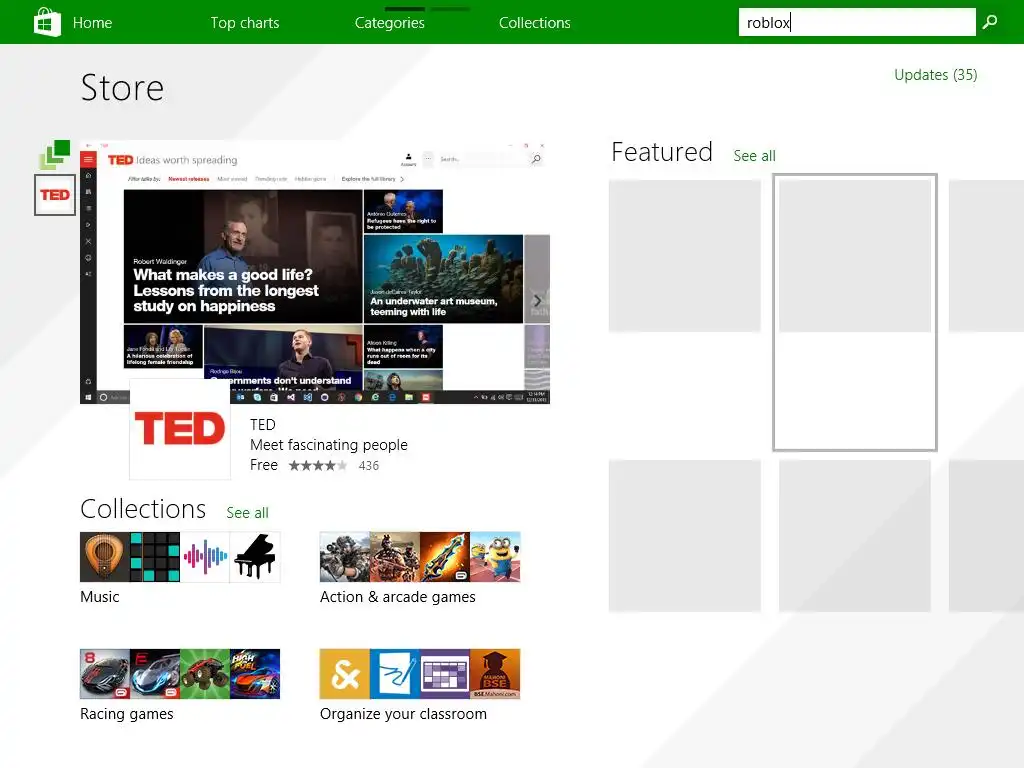Click the Free price label for TED
The height and width of the screenshot is (768, 1024).
(264, 465)
